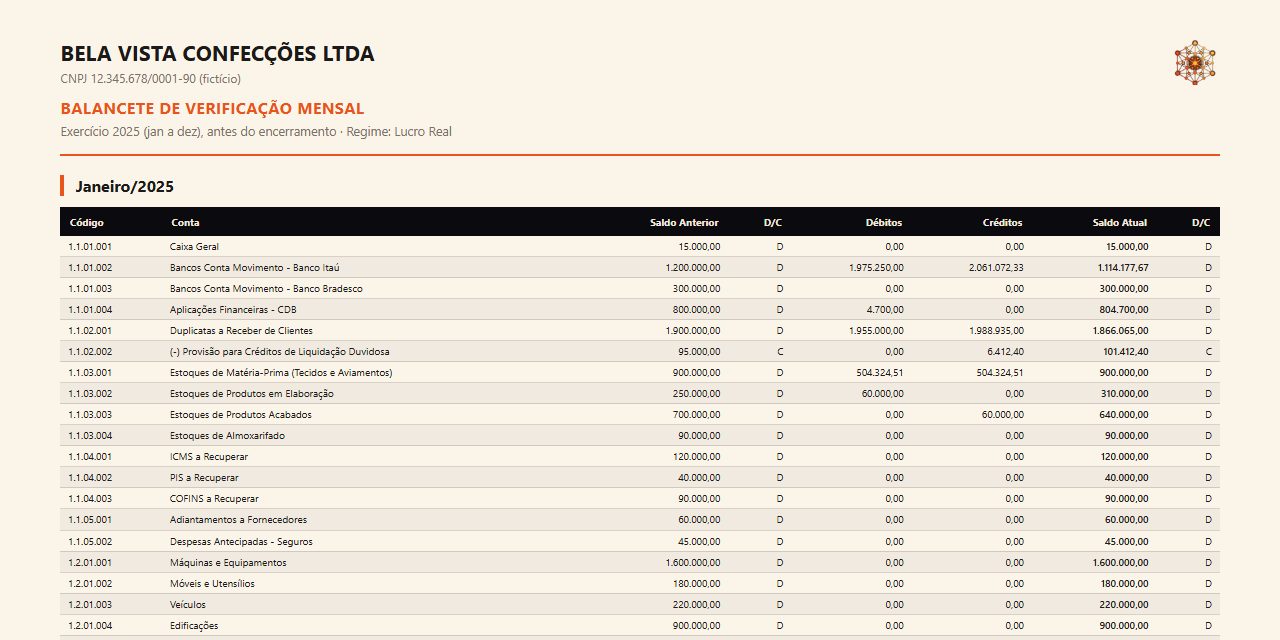The height and width of the screenshot is (640, 1280).
Task: Select the Caixa Geral account name
Action: point(194,247)
